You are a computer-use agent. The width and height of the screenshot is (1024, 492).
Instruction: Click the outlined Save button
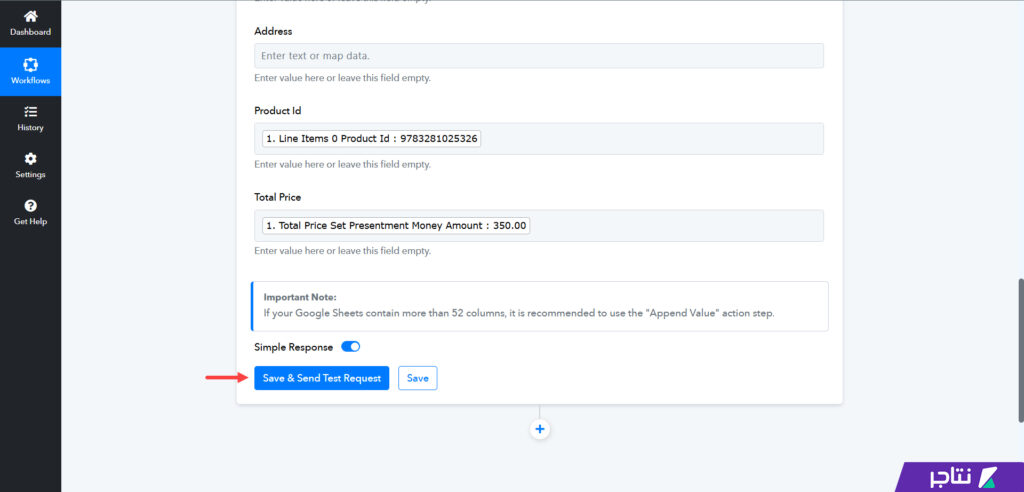point(418,378)
